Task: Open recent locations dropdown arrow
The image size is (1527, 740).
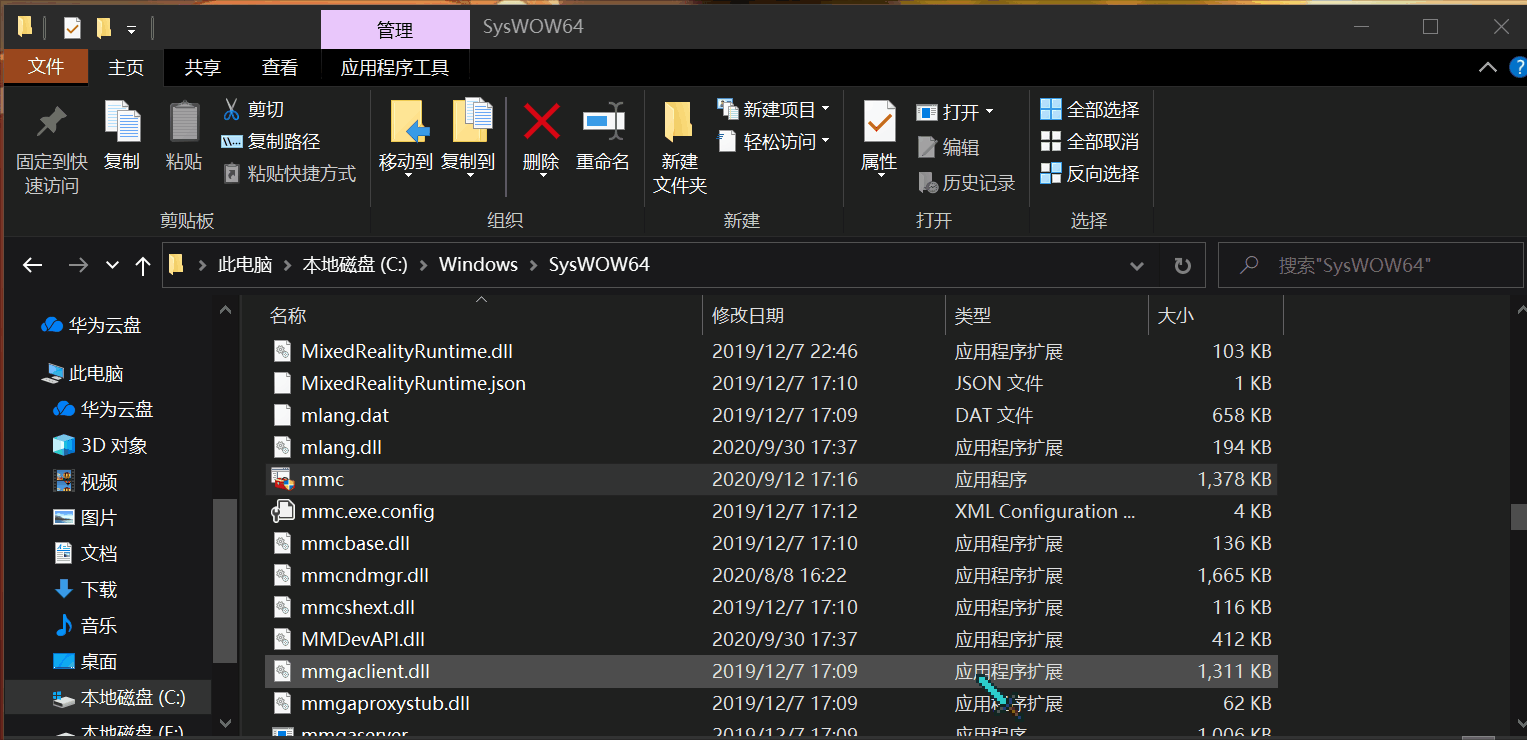Action: pyautogui.click(x=112, y=265)
